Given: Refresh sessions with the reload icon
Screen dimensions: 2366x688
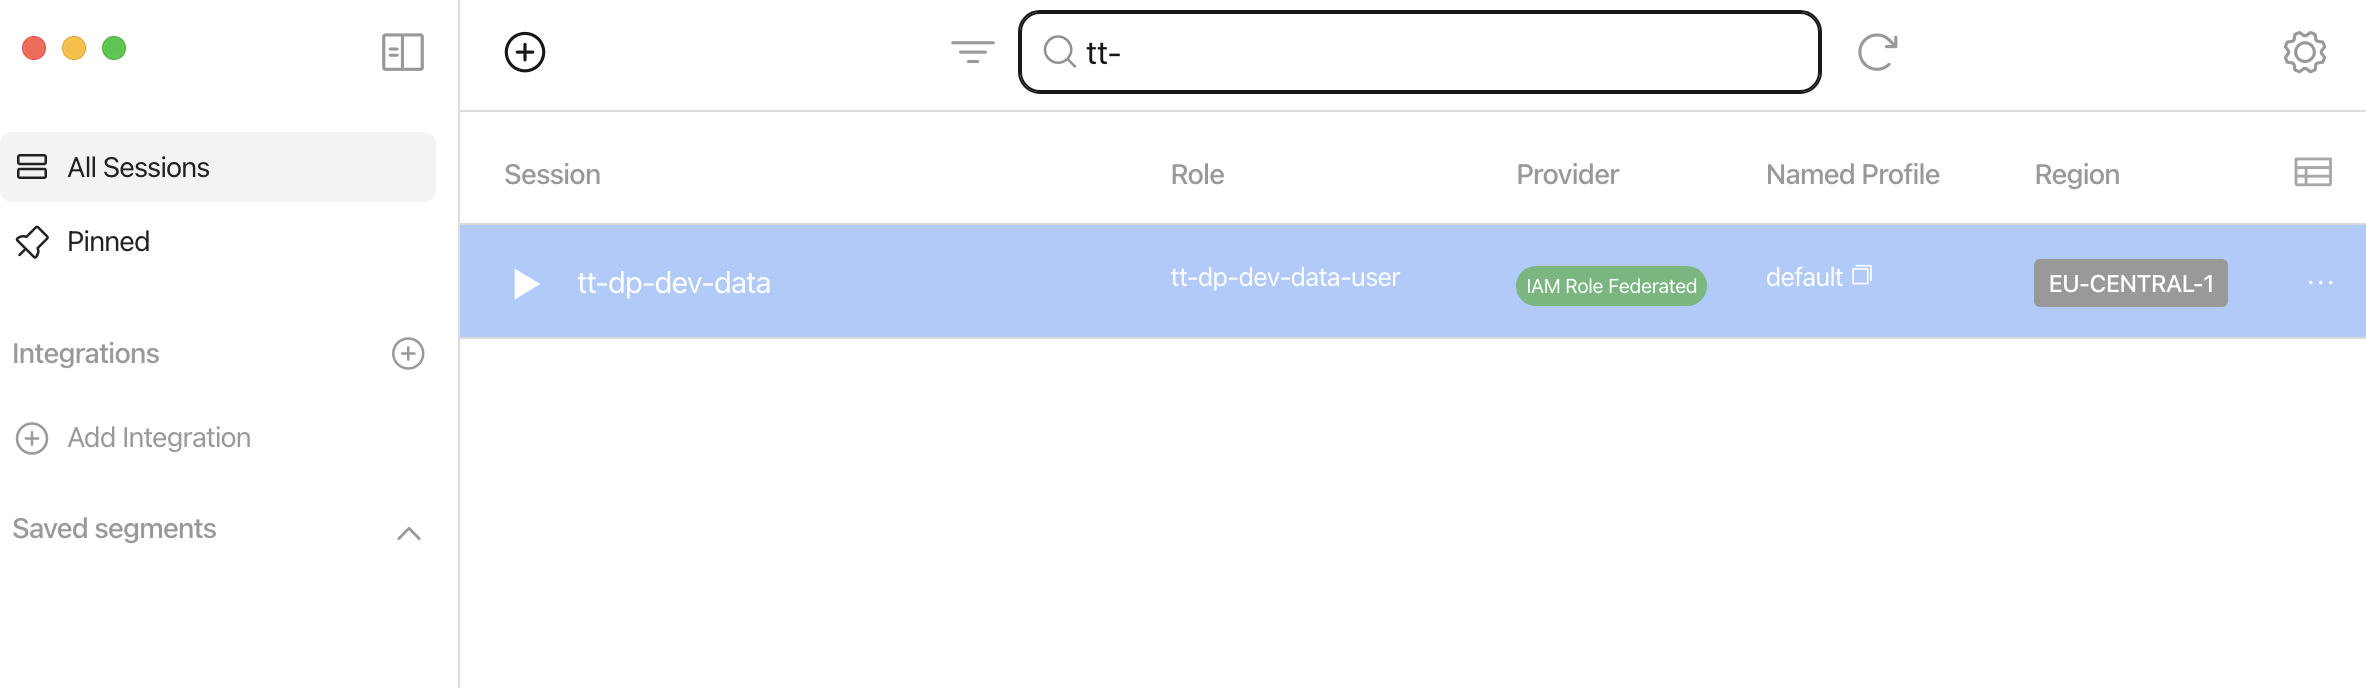Looking at the screenshot, I should pos(1877,52).
